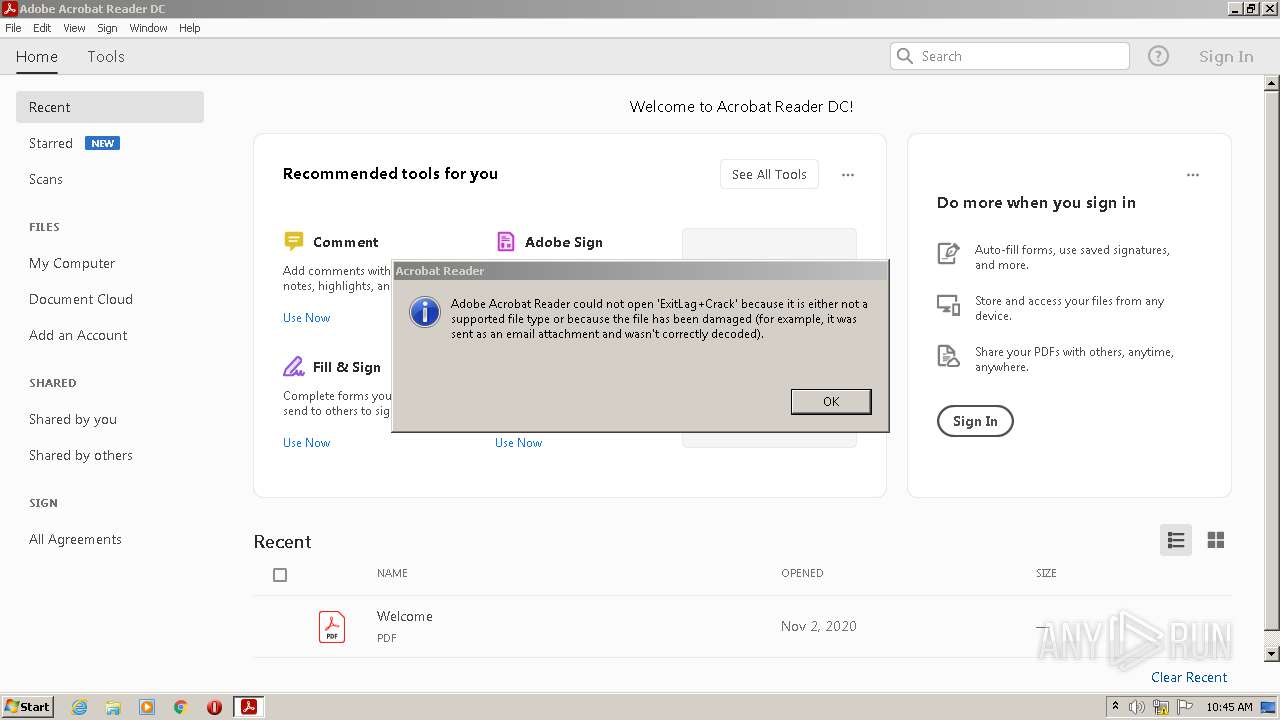Select the Welcome file row
Screen dimensions: 1280x720
[742, 626]
